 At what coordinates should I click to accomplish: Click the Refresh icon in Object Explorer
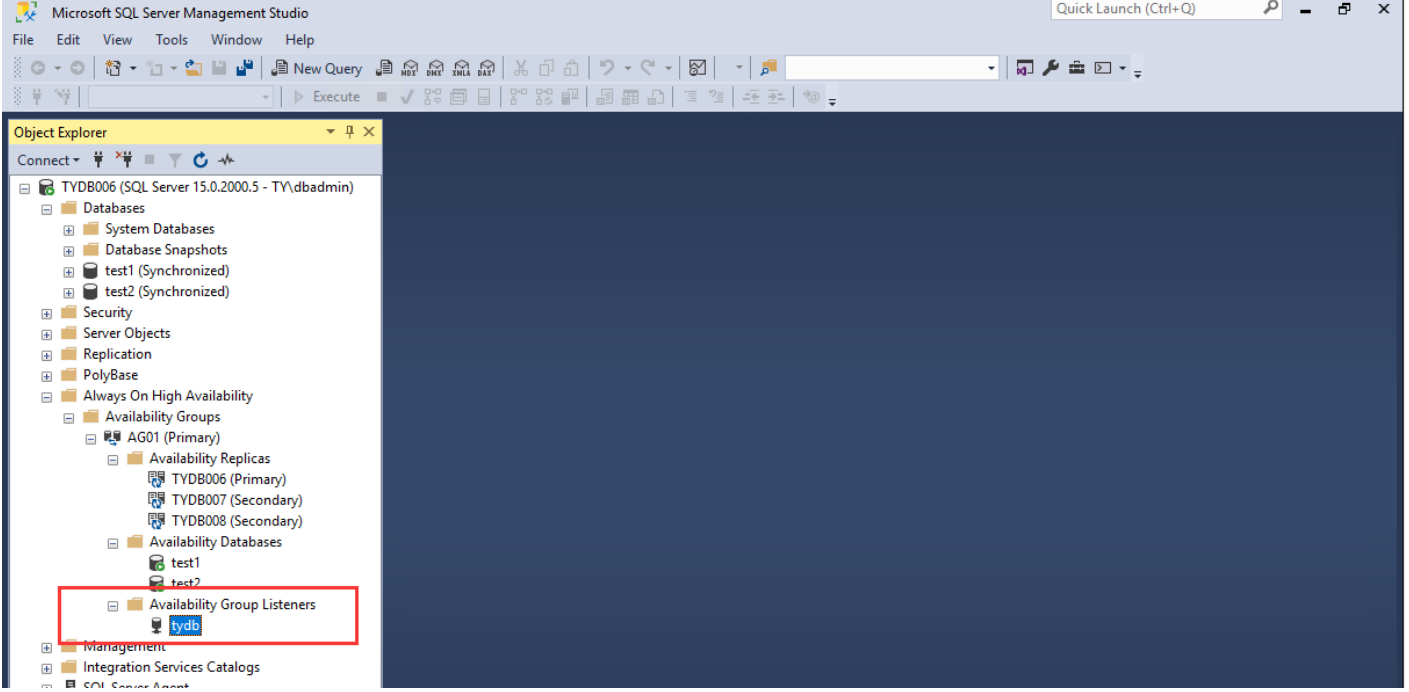pos(201,160)
